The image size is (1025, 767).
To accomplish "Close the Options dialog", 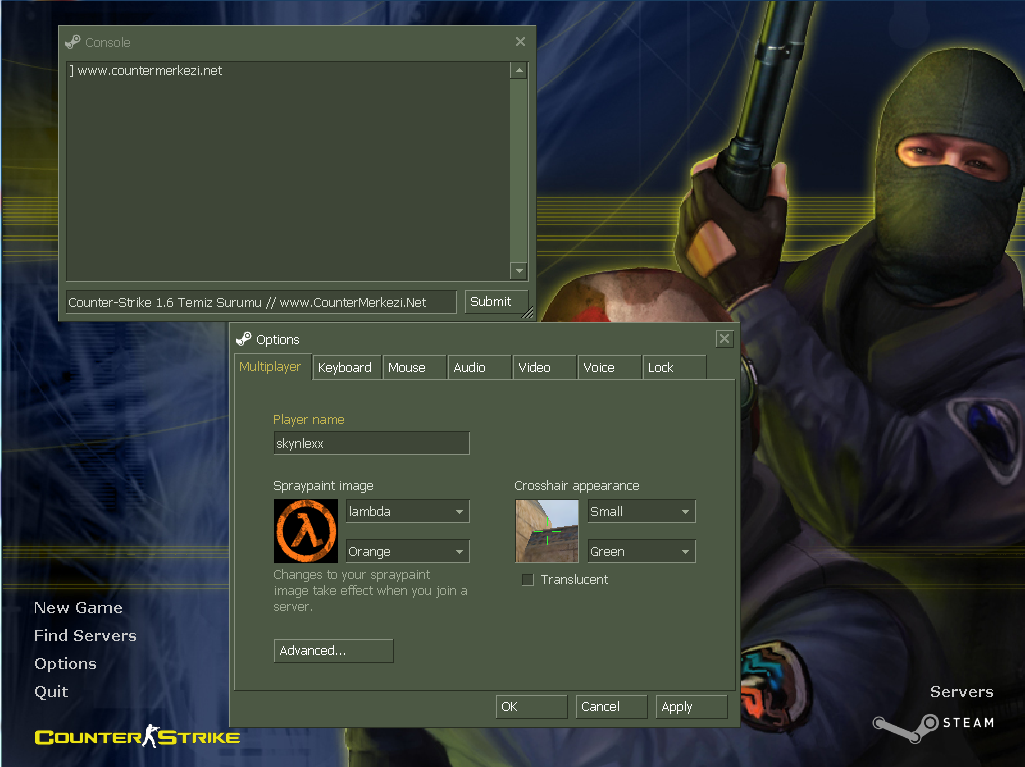I will click(x=724, y=339).
